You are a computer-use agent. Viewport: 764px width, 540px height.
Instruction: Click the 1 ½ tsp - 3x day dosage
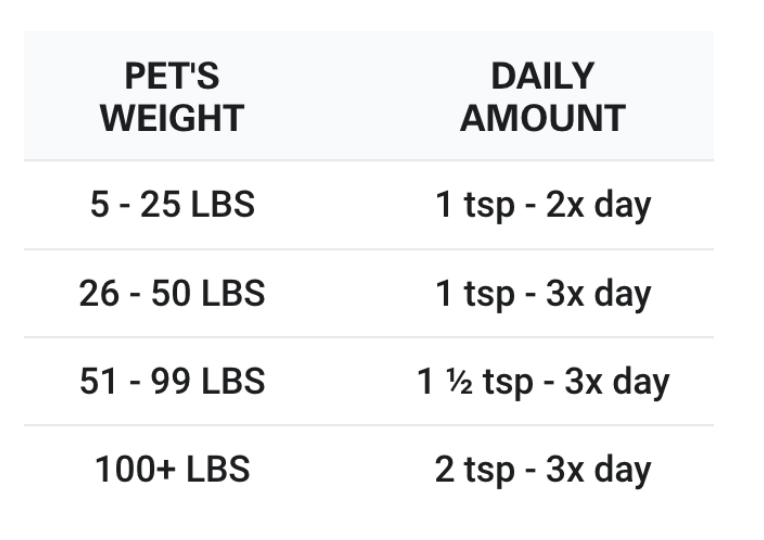tap(542, 381)
